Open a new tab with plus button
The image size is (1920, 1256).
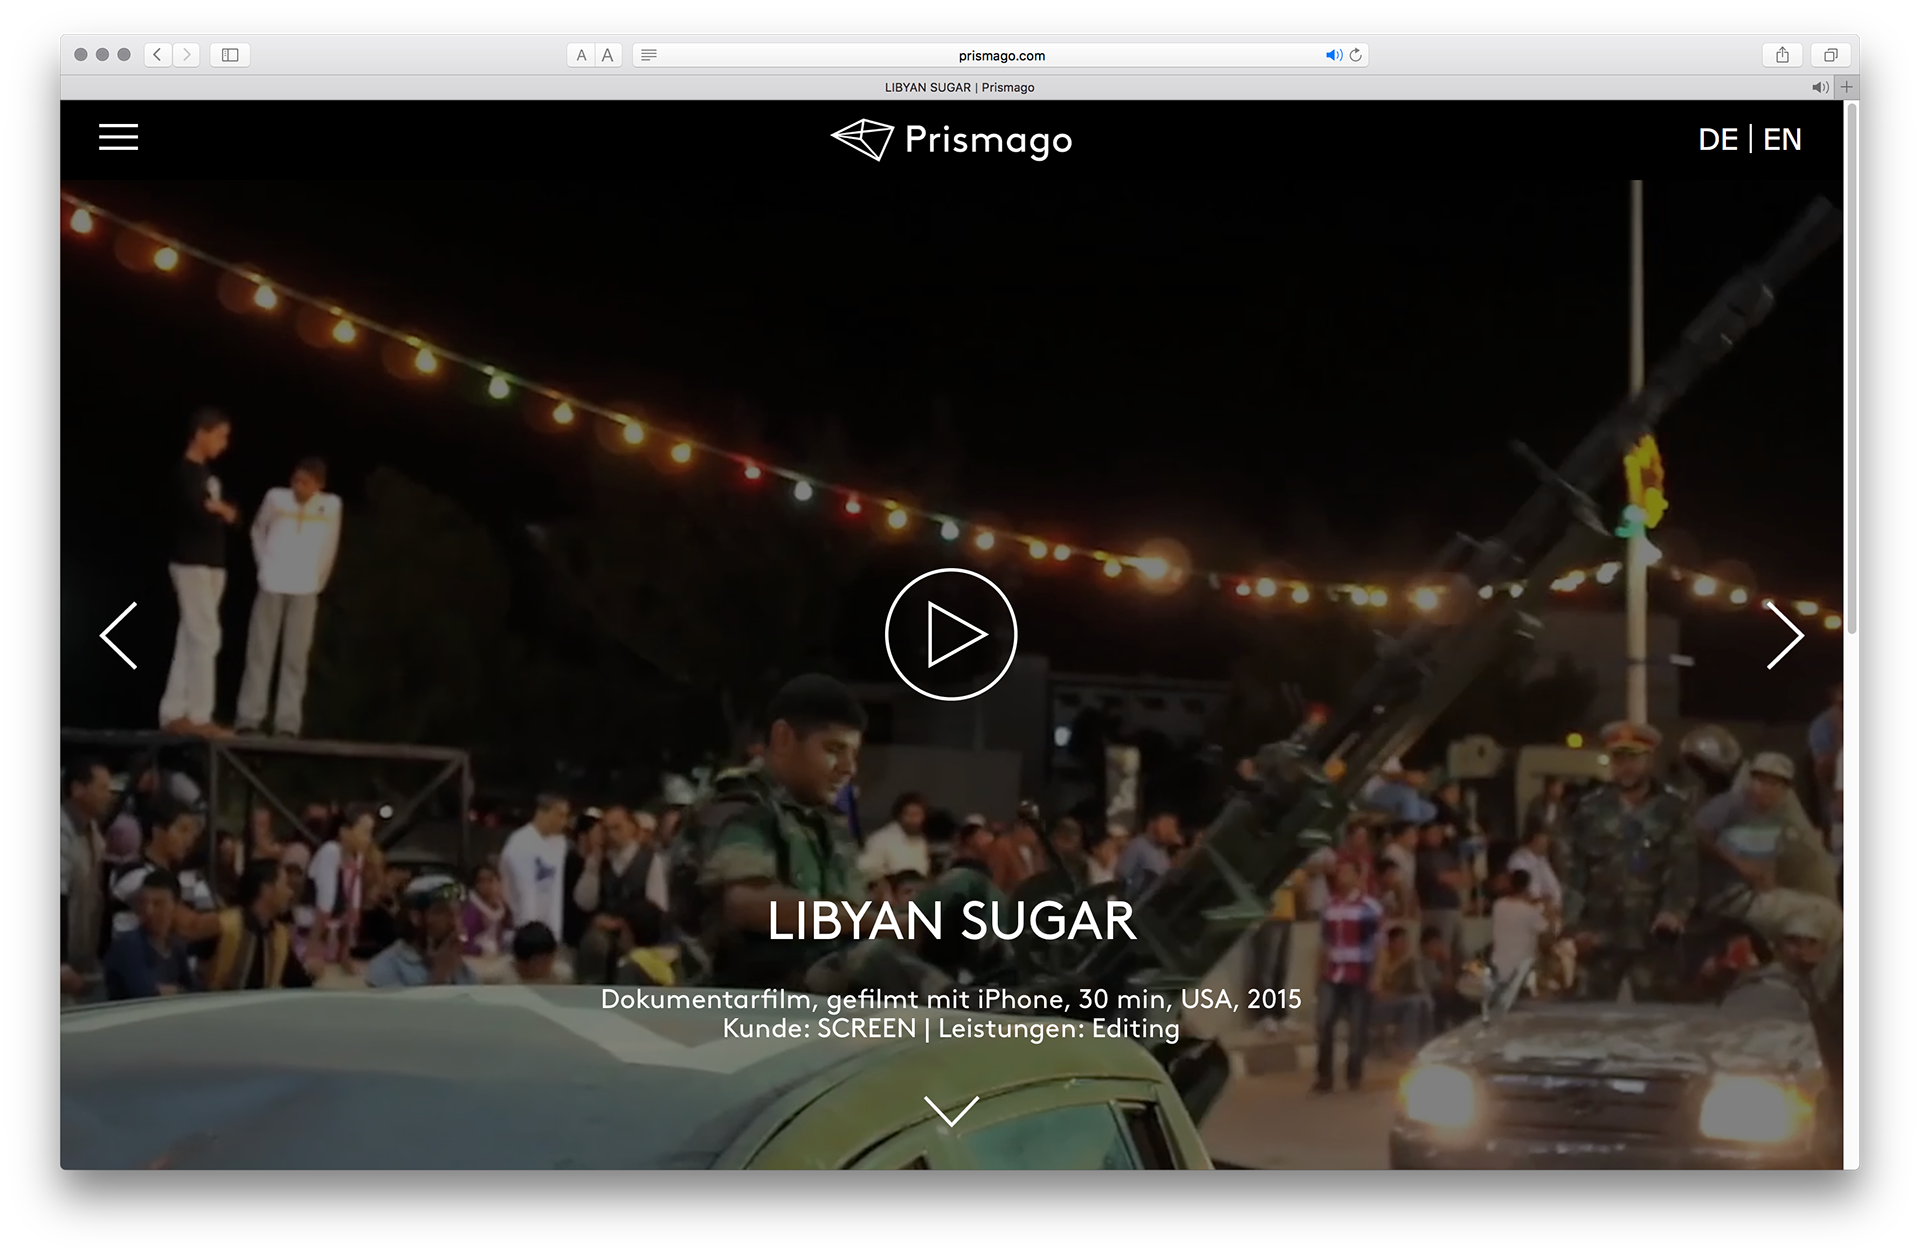[x=1847, y=87]
